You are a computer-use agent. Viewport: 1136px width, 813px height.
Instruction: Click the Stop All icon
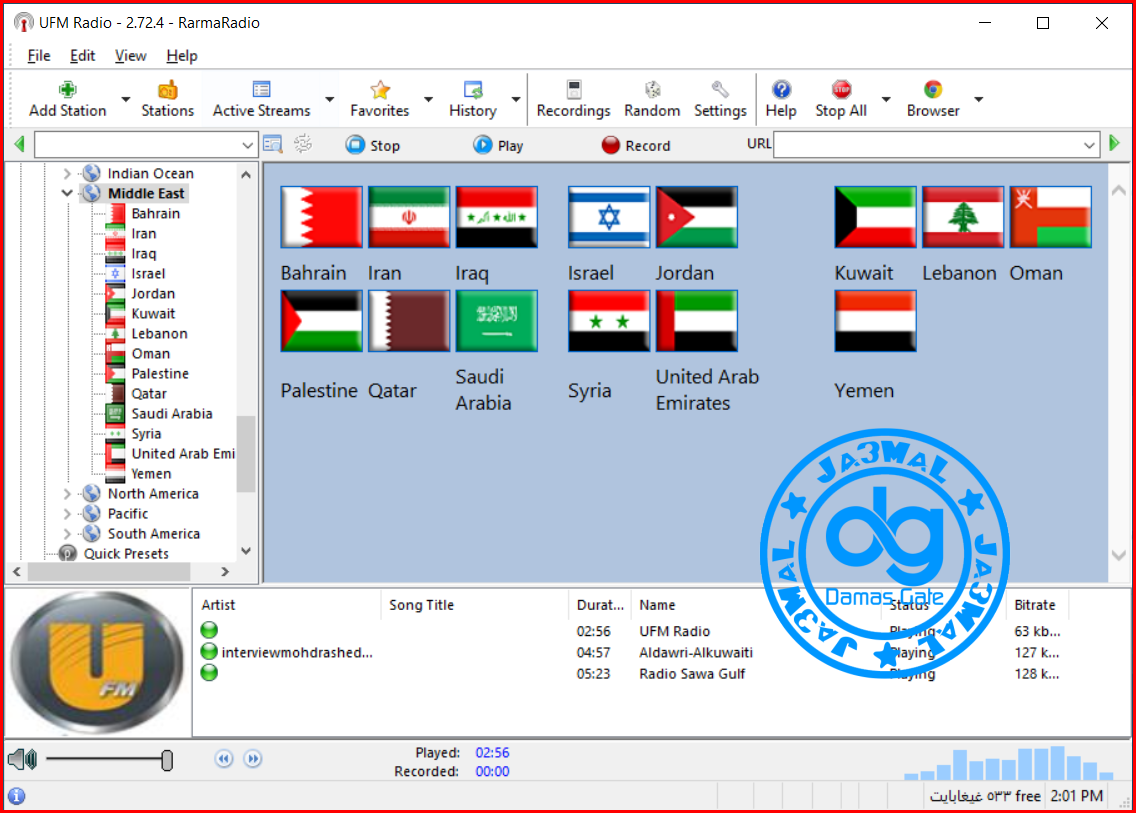coord(841,90)
